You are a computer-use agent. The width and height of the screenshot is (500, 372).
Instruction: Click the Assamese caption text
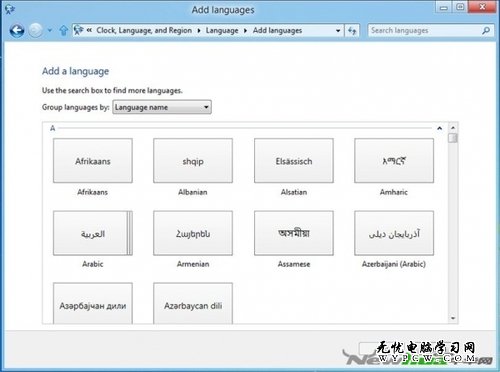294,264
